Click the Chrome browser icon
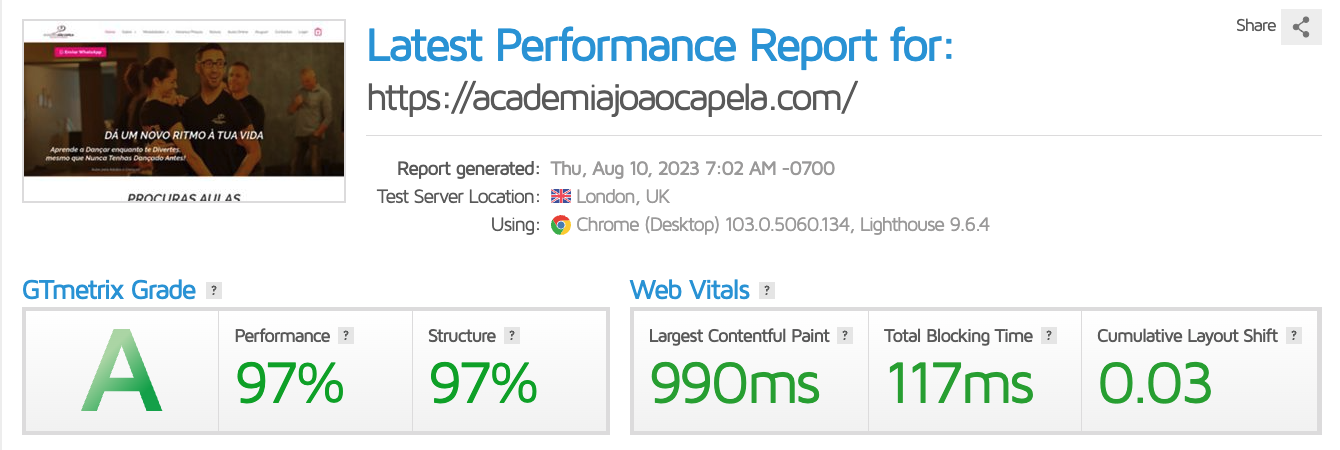Viewport: 1340px width, 450px height. pos(560,225)
